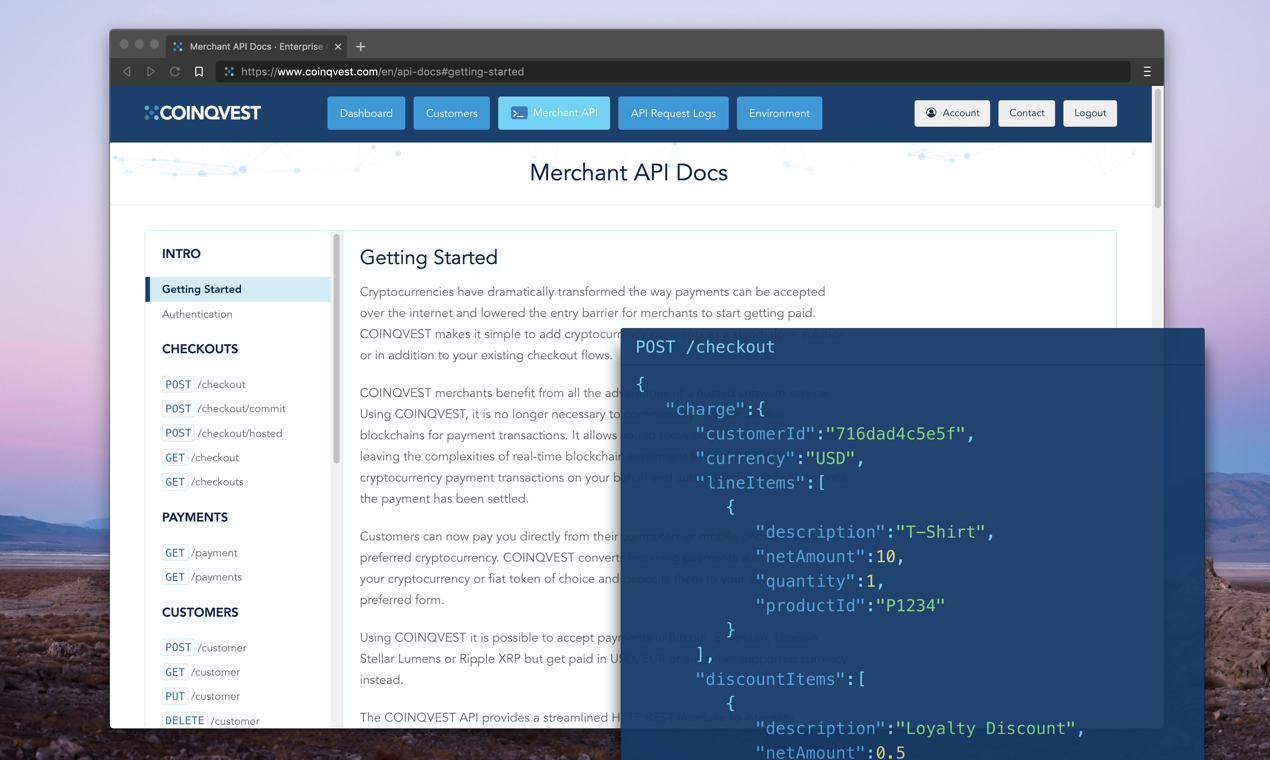Click the page vertical scrollbar
This screenshot has height=760, width=1270.
[1158, 148]
